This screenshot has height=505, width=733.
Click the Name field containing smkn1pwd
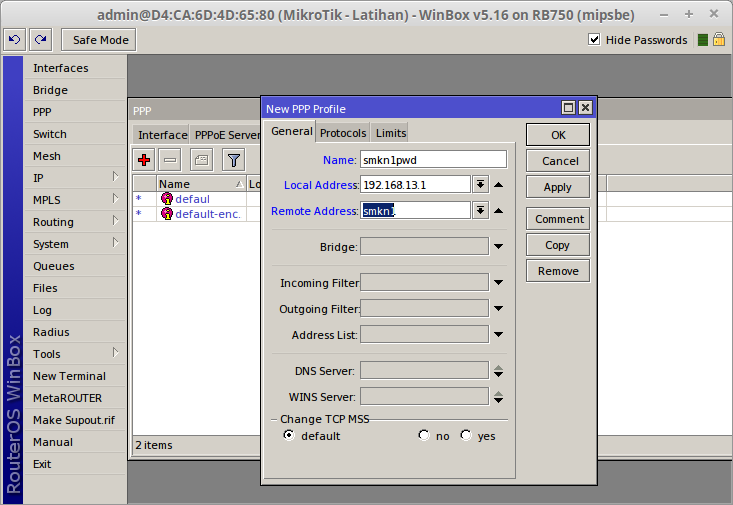tap(433, 159)
